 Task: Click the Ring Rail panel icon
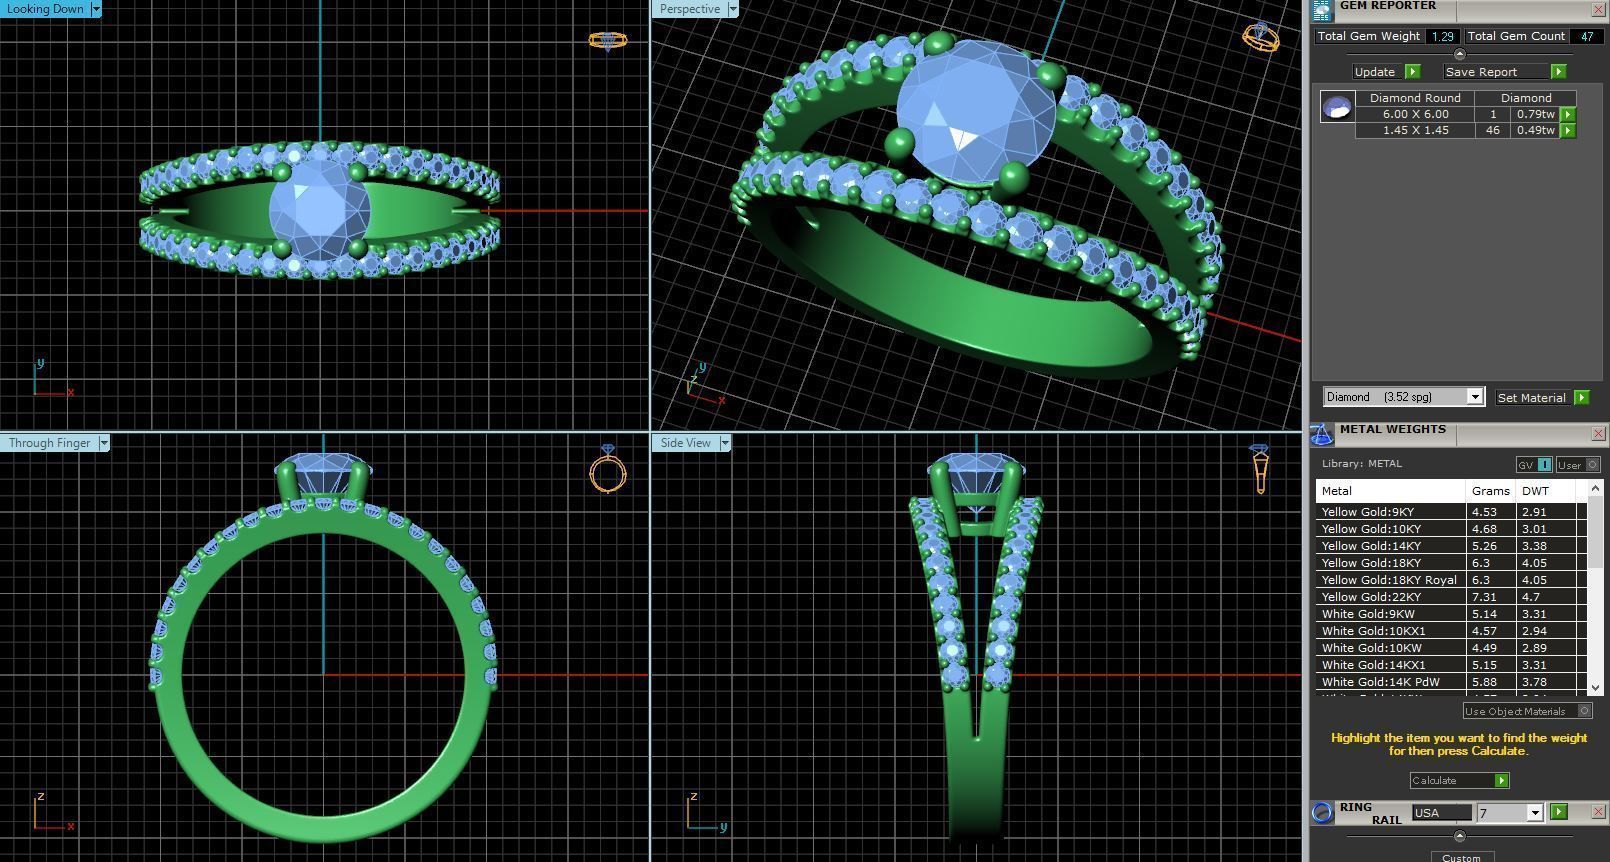tap(1322, 812)
